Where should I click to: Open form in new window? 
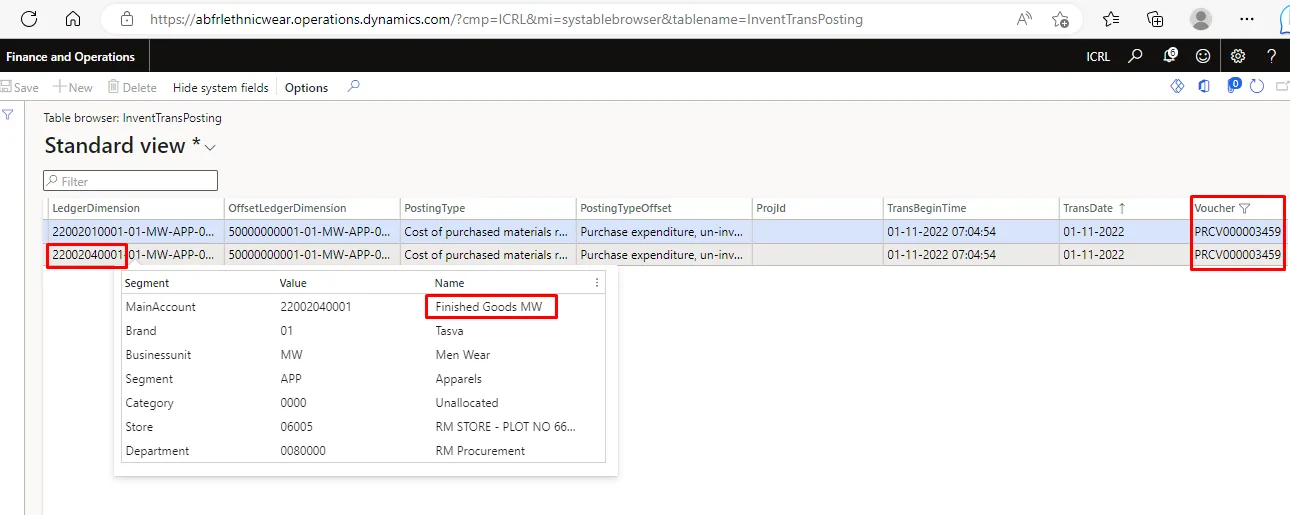pyautogui.click(x=1282, y=87)
